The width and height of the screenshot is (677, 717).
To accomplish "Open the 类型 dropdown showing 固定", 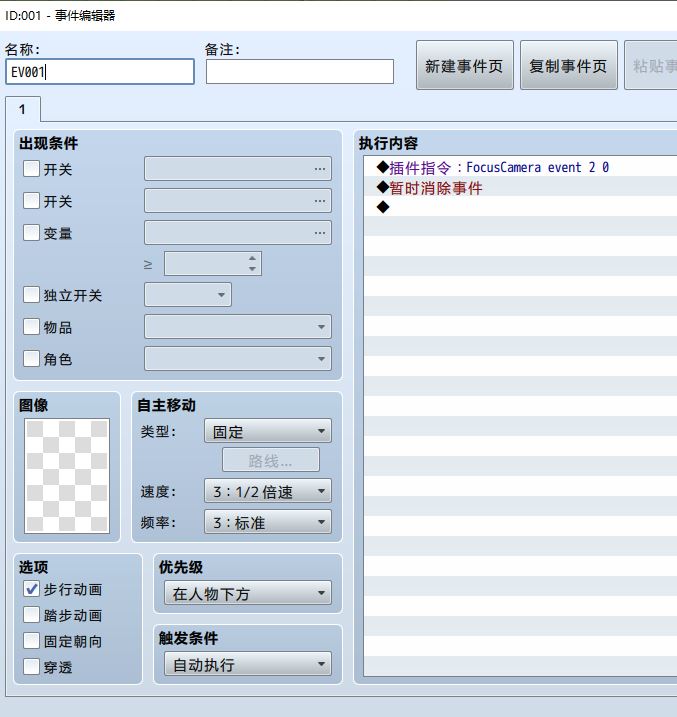I will (268, 431).
